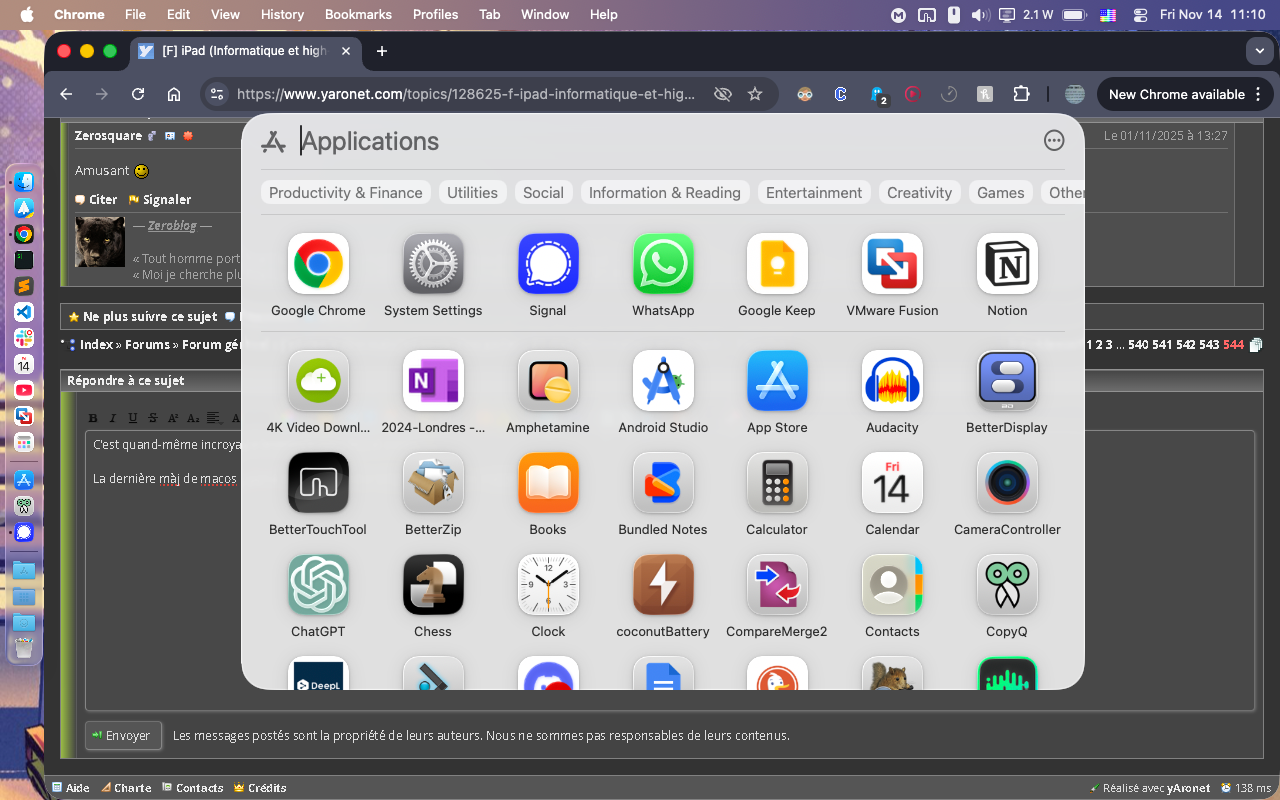The image size is (1280, 800).
Task: Open Notion from suggested apps
Action: 1007,264
